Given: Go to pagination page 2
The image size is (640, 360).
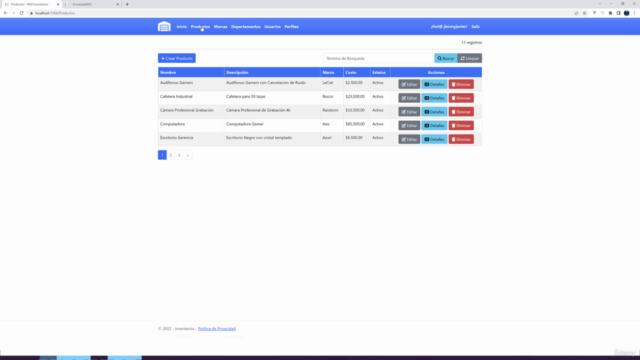Looking at the screenshot, I should point(171,155).
